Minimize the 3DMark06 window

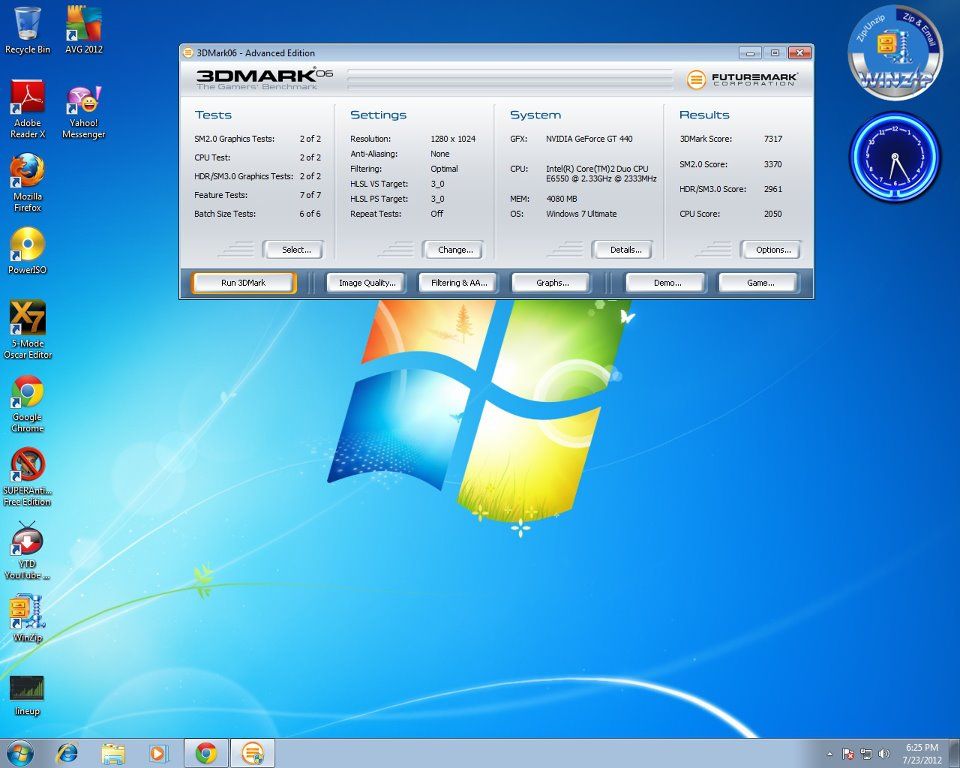pos(750,53)
